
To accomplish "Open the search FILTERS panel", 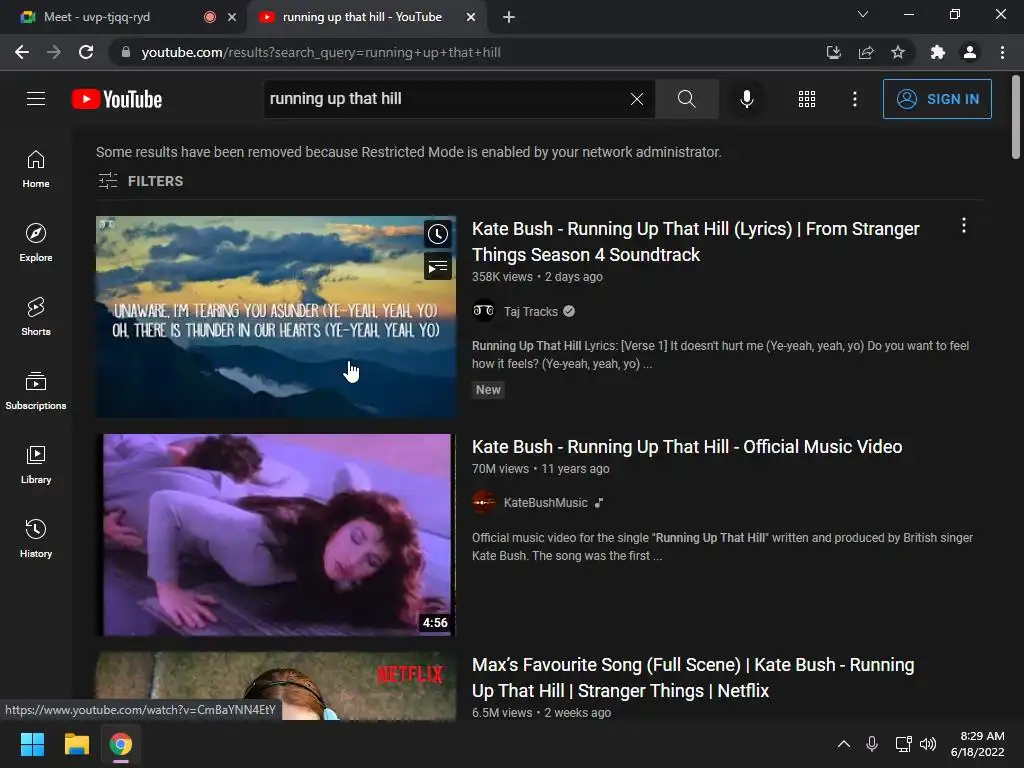I will click(140, 181).
